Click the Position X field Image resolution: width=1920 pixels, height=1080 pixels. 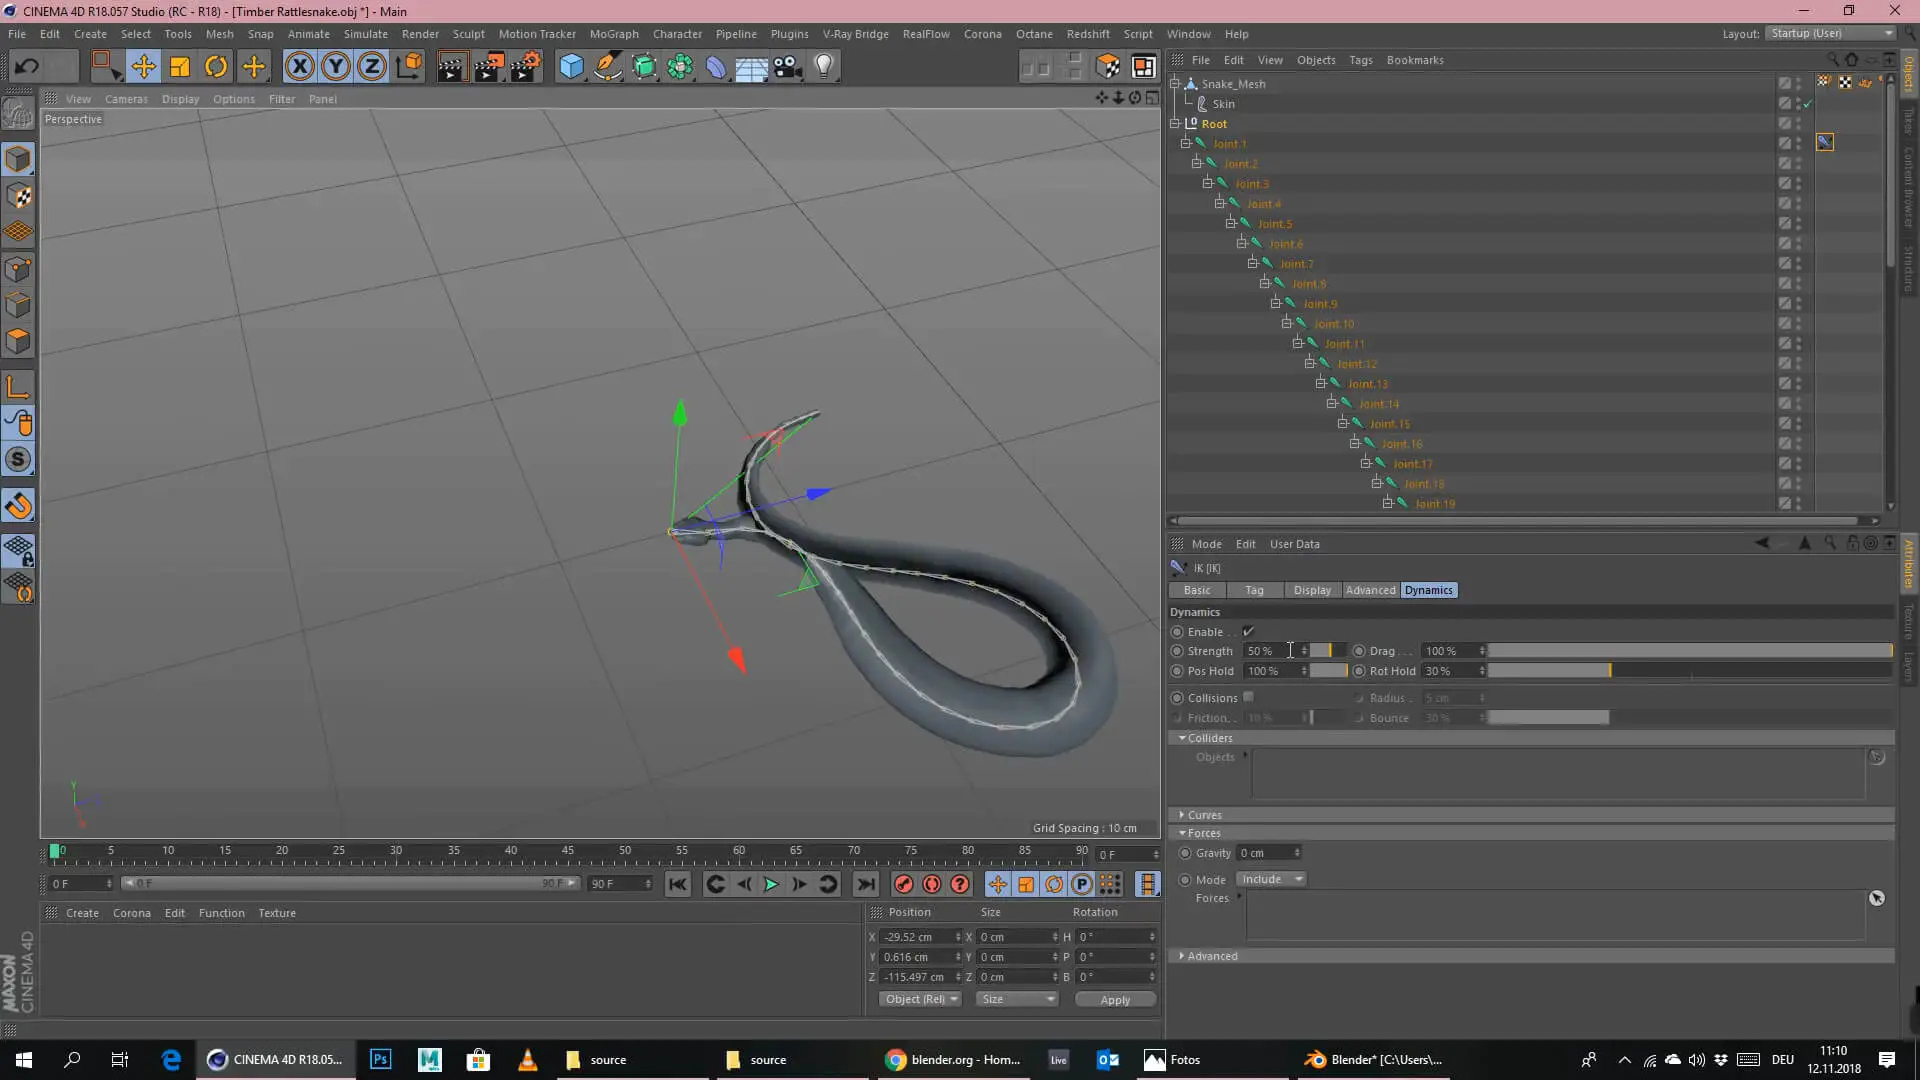pyautogui.click(x=917, y=937)
